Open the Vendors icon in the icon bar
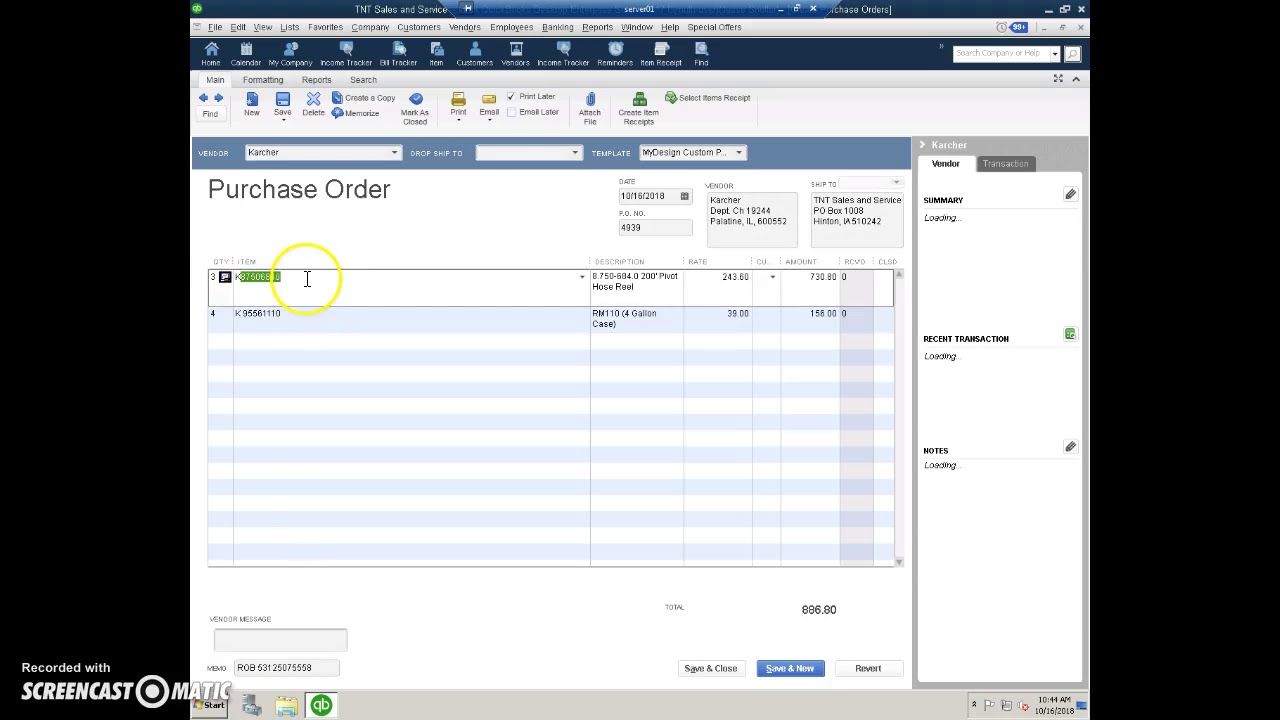Screen dimensions: 1280x720 (x=516, y=54)
